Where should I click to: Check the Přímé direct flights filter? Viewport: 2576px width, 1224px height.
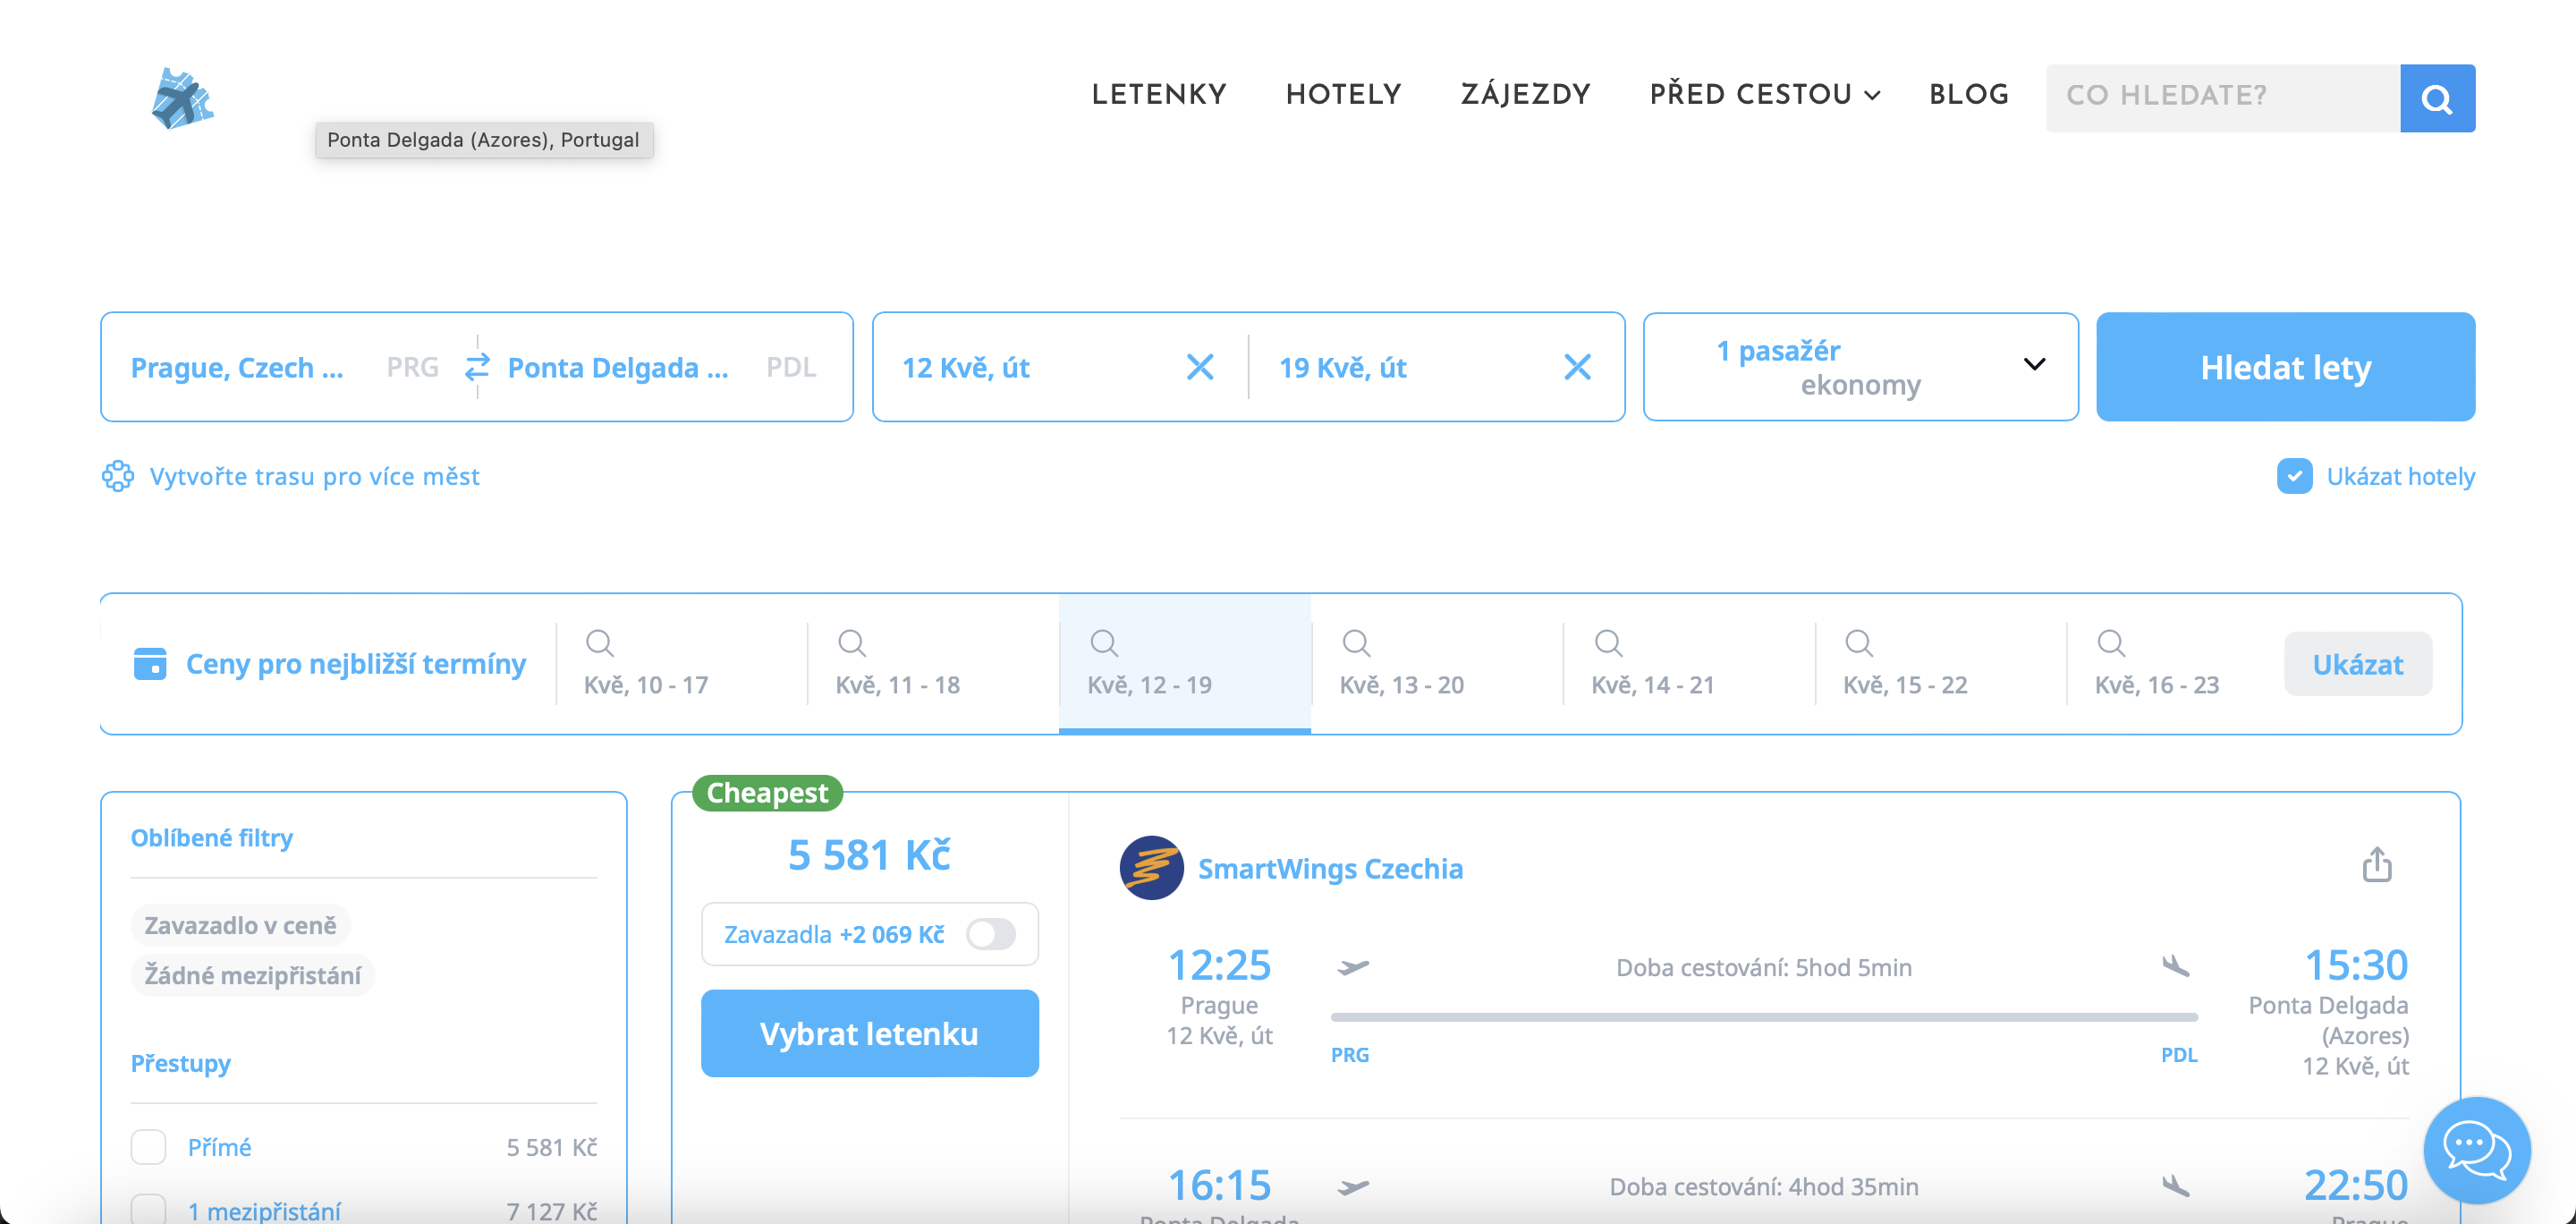(149, 1147)
